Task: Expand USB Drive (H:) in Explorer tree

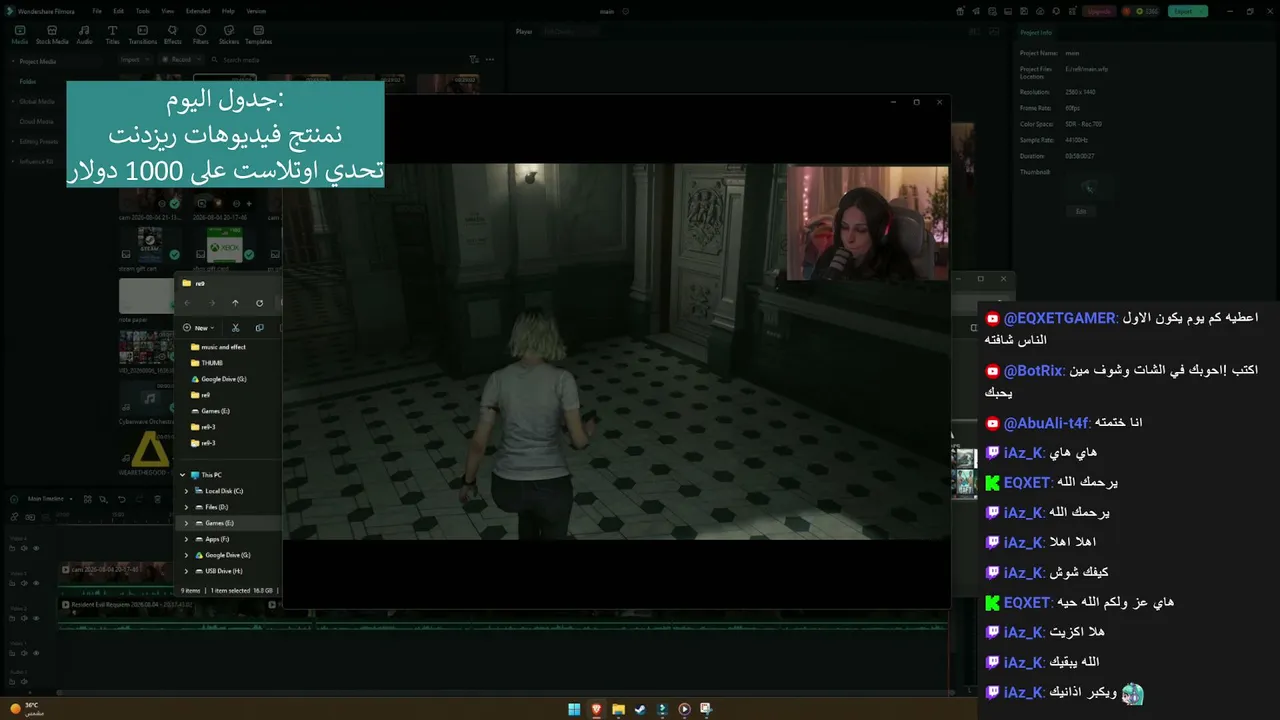Action: 186,571
